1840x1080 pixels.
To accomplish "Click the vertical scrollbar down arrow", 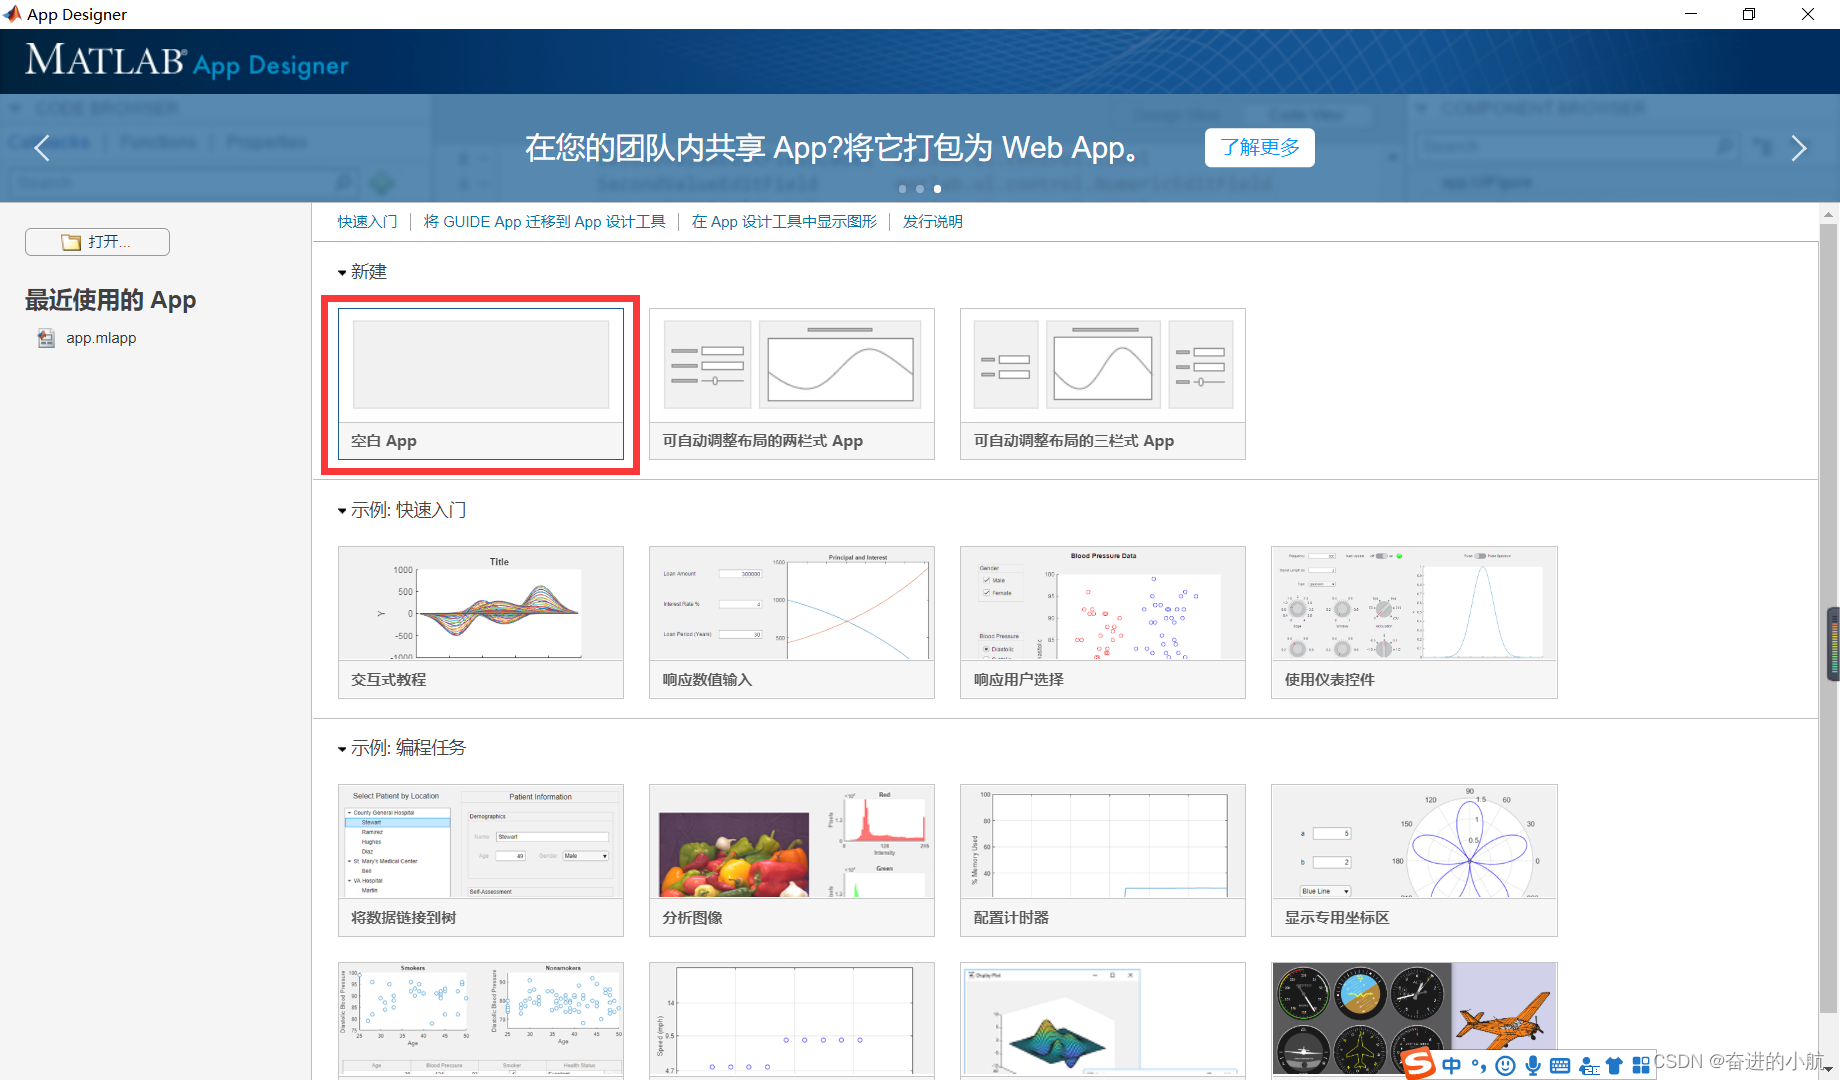I will tap(1829, 1070).
